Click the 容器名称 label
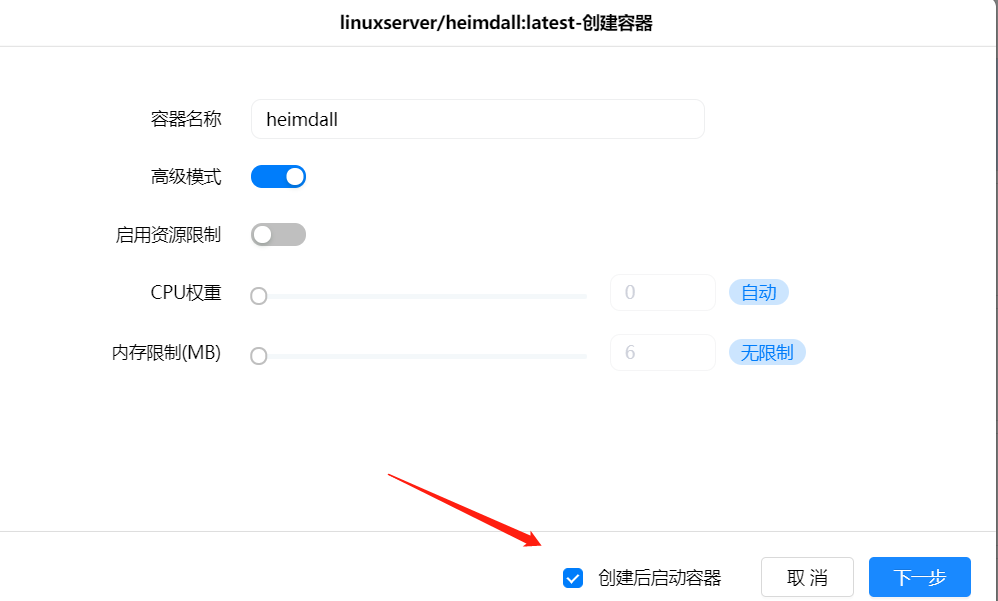The height and width of the screenshot is (601, 998). pyautogui.click(x=186, y=119)
